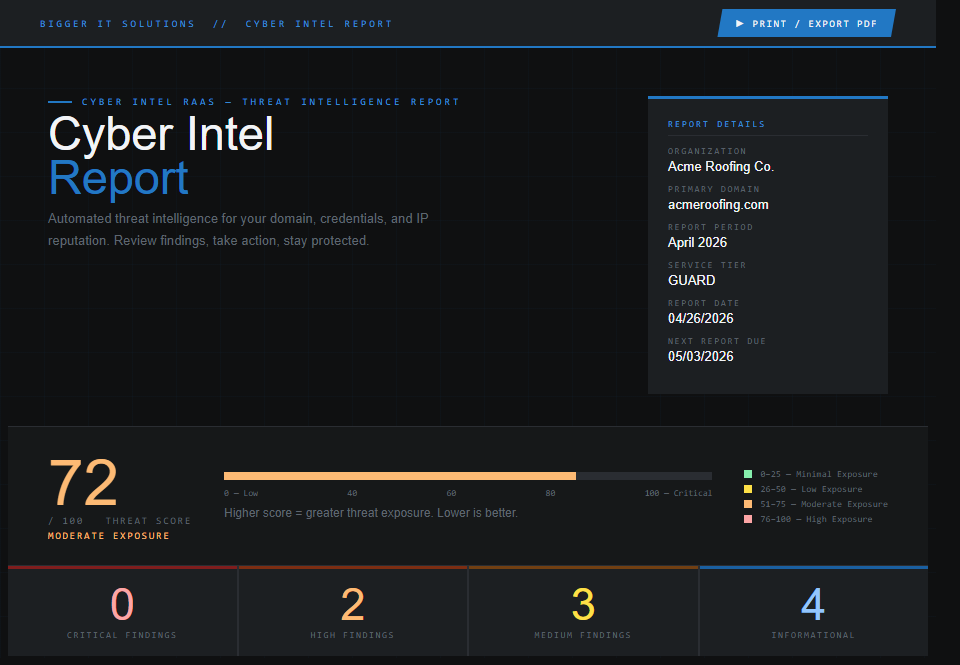960x665 pixels.
Task: Select the organization Acme Roofing Co.
Action: coord(721,167)
